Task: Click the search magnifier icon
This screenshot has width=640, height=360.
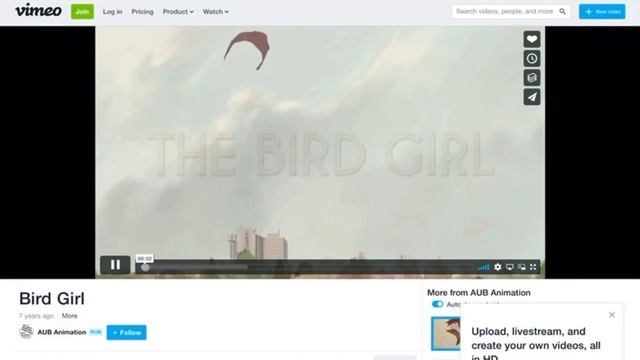Action: point(562,11)
